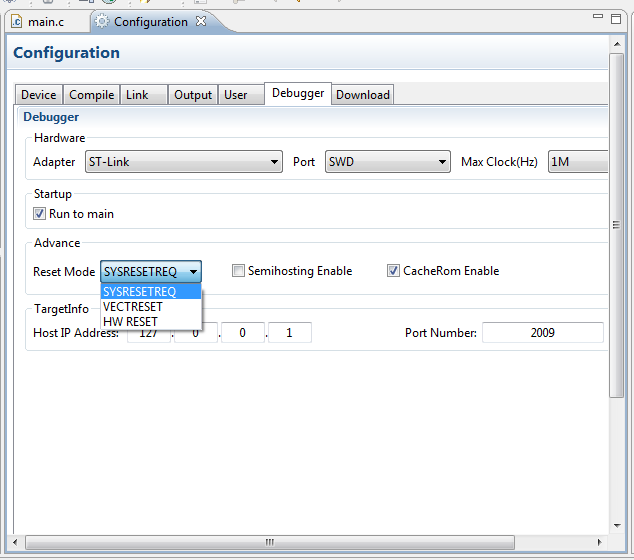
Task: Switch to the main.c editor tab
Action: click(45, 21)
